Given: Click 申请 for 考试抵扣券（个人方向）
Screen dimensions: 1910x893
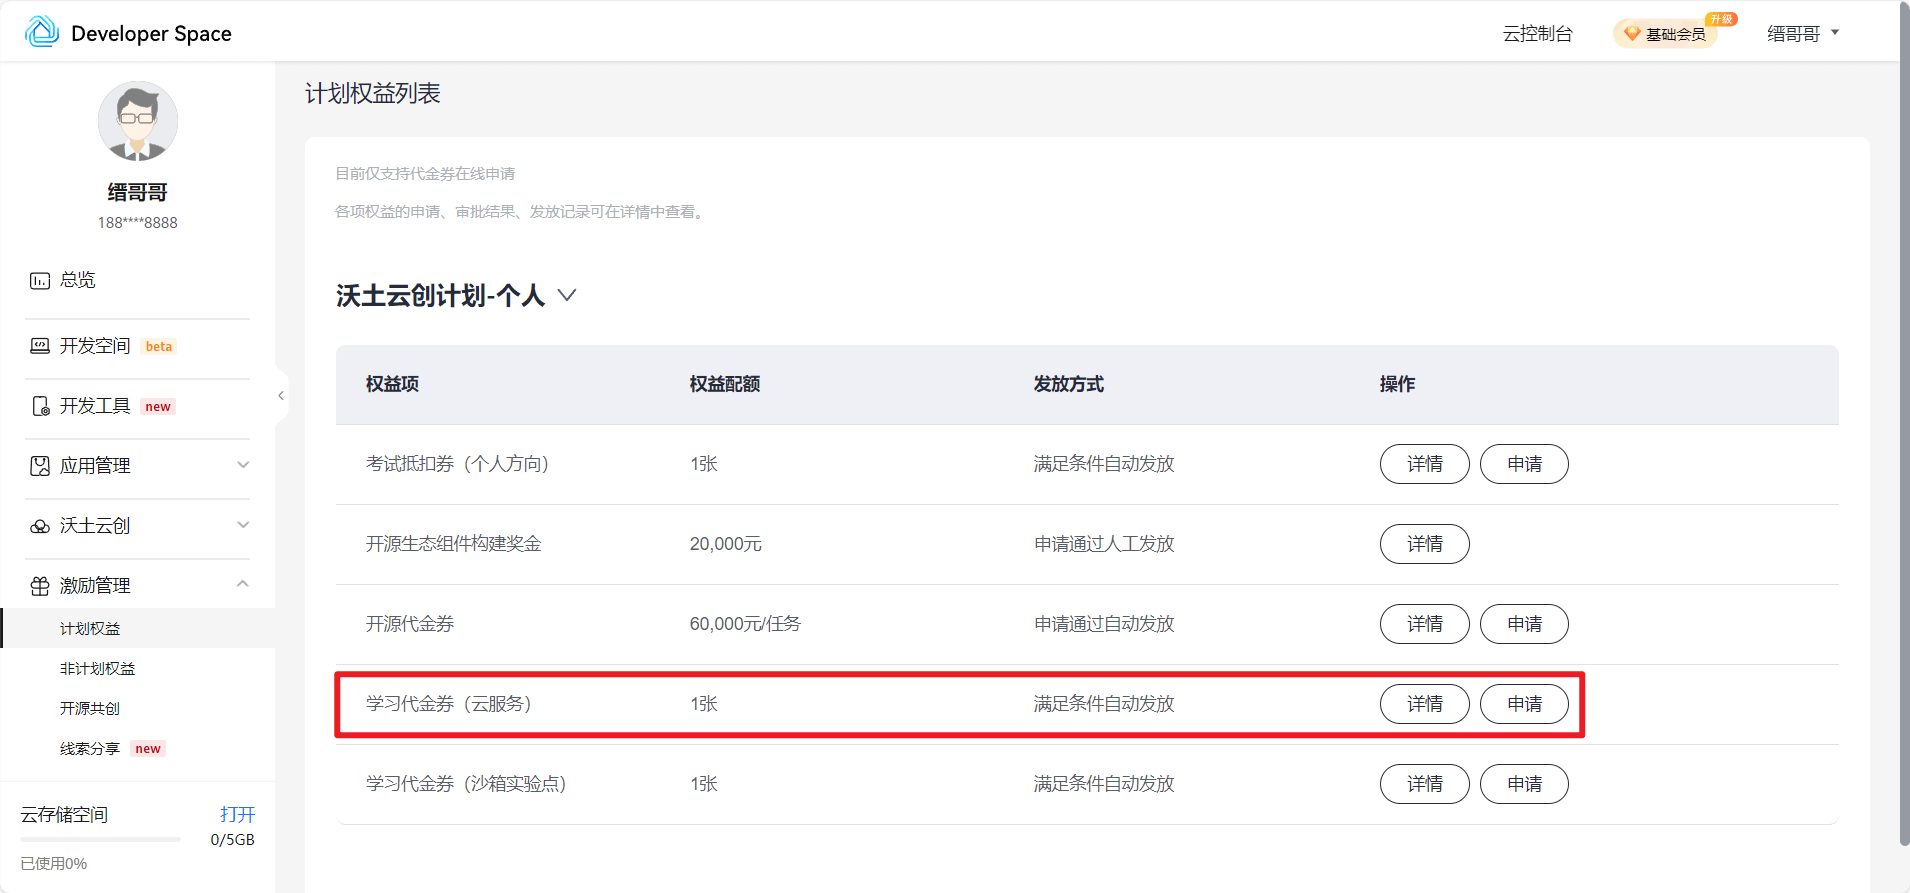Looking at the screenshot, I should point(1525,464).
